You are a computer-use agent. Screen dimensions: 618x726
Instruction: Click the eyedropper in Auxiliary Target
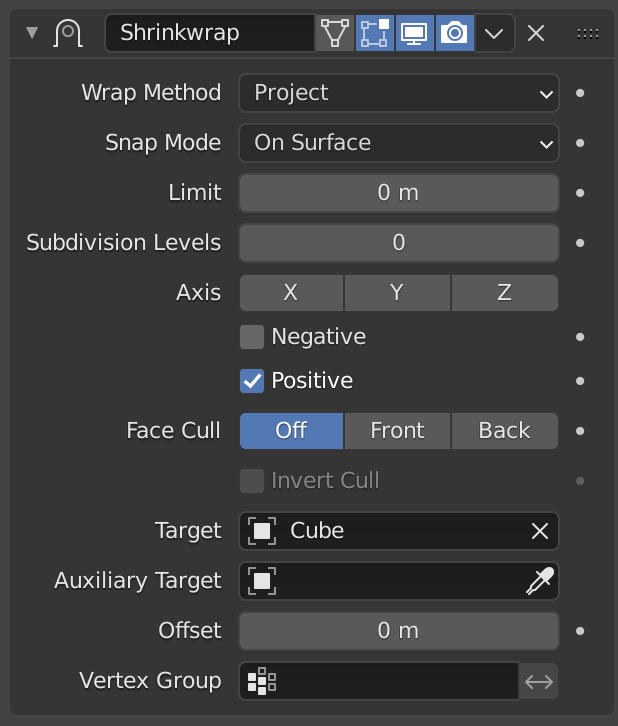click(540, 581)
